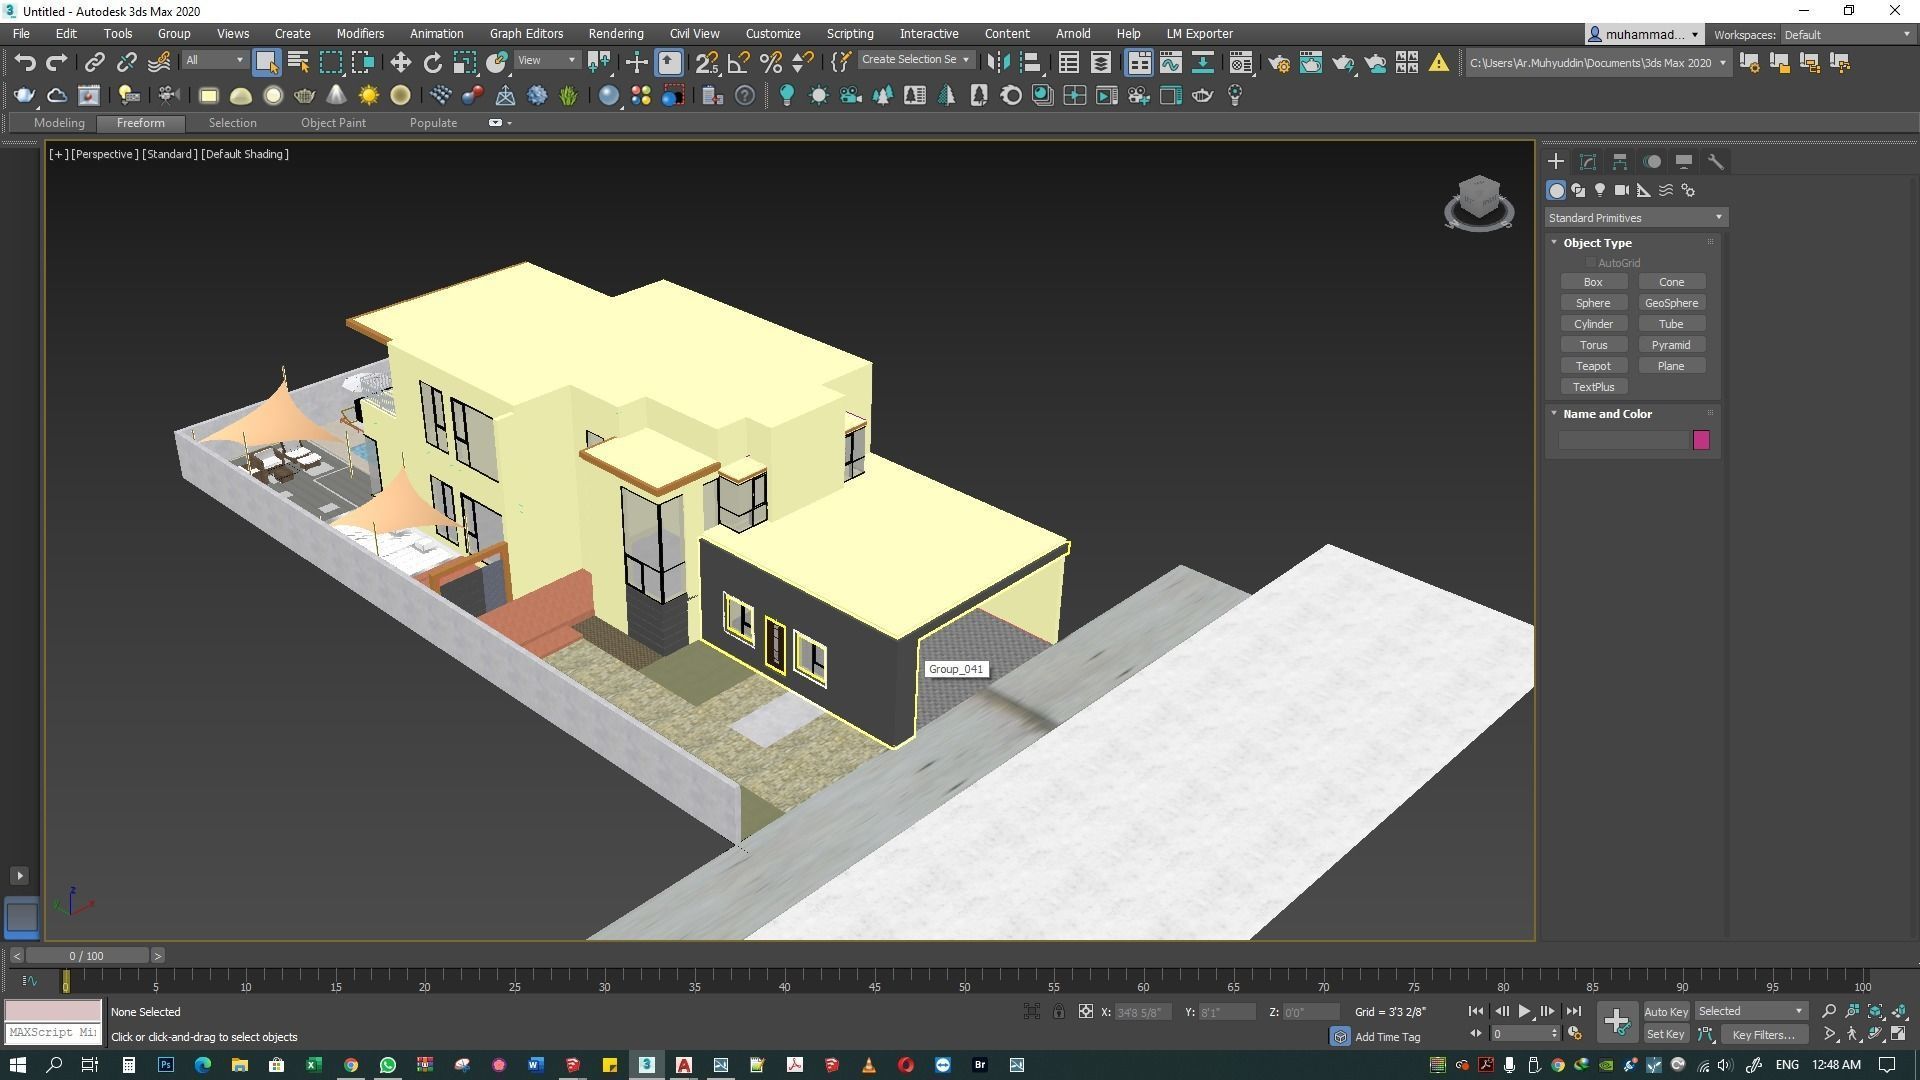Viewport: 1920px width, 1080px height.
Task: Click the Teapot primitive button
Action: 1593,366
